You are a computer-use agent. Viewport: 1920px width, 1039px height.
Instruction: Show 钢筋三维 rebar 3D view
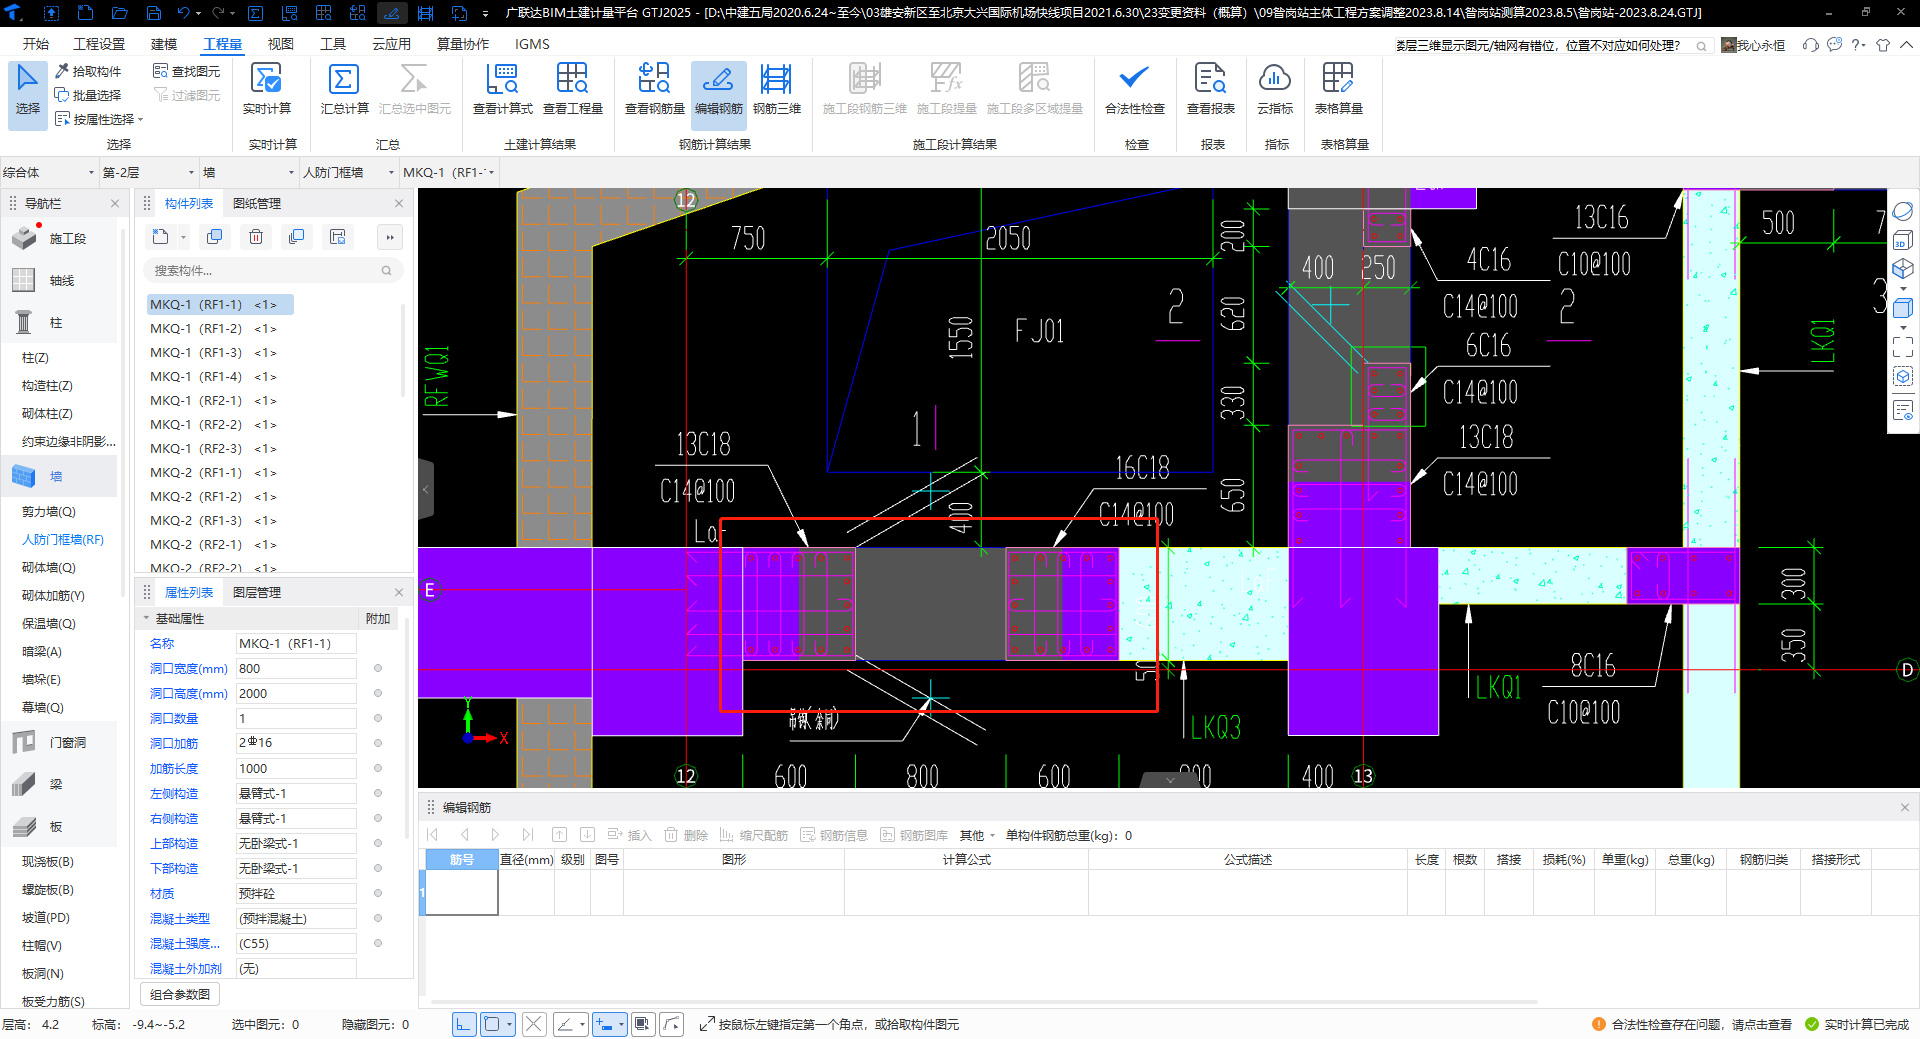point(777,90)
